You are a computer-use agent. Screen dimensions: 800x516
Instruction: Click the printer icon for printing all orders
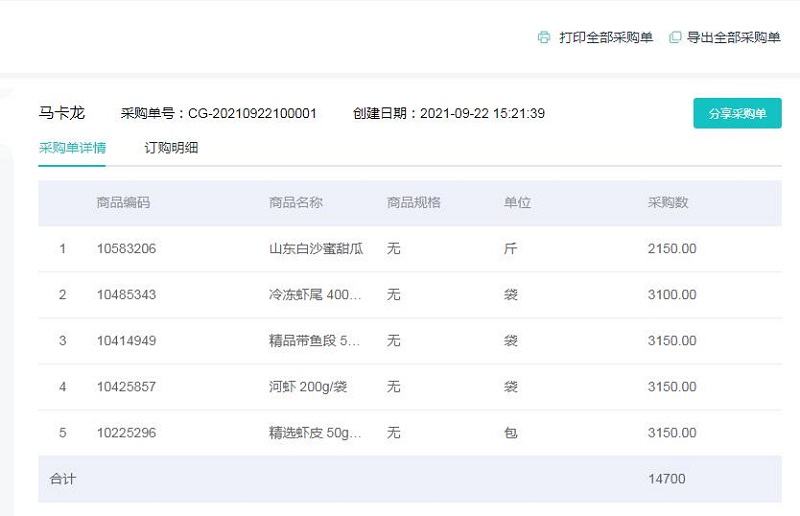coord(544,37)
